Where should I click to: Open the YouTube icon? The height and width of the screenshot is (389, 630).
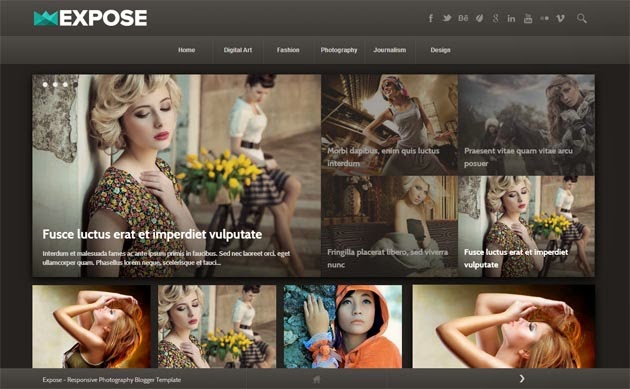coord(528,18)
